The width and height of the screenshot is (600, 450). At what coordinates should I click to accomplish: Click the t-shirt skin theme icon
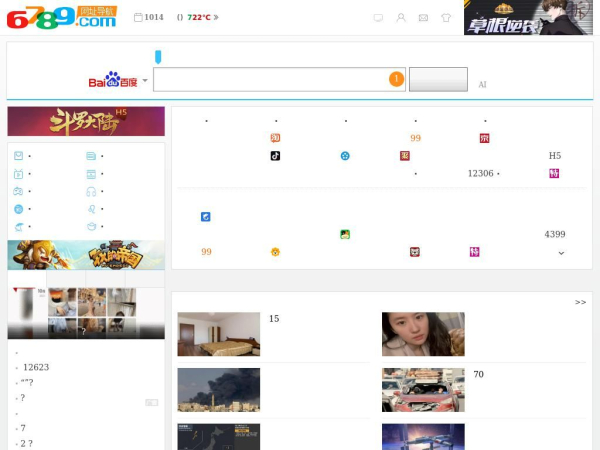(446, 18)
